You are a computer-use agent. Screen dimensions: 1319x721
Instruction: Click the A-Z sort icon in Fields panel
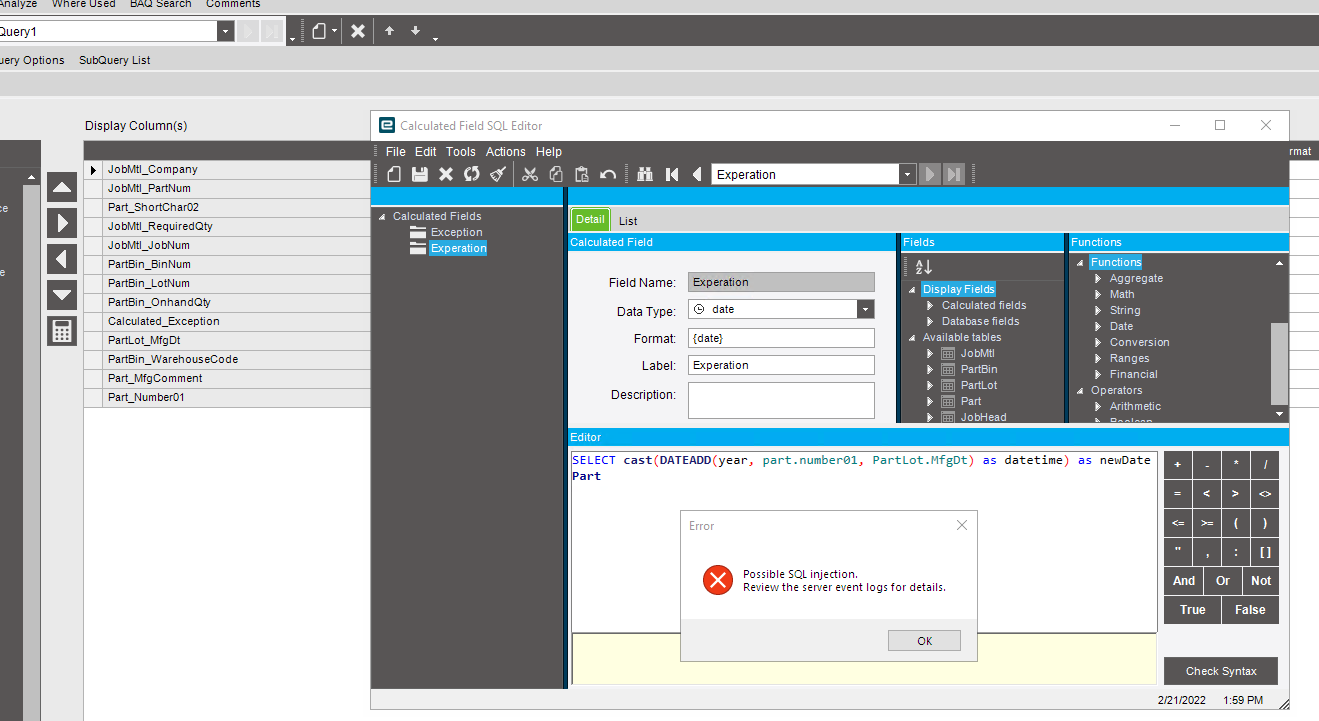pos(923,267)
